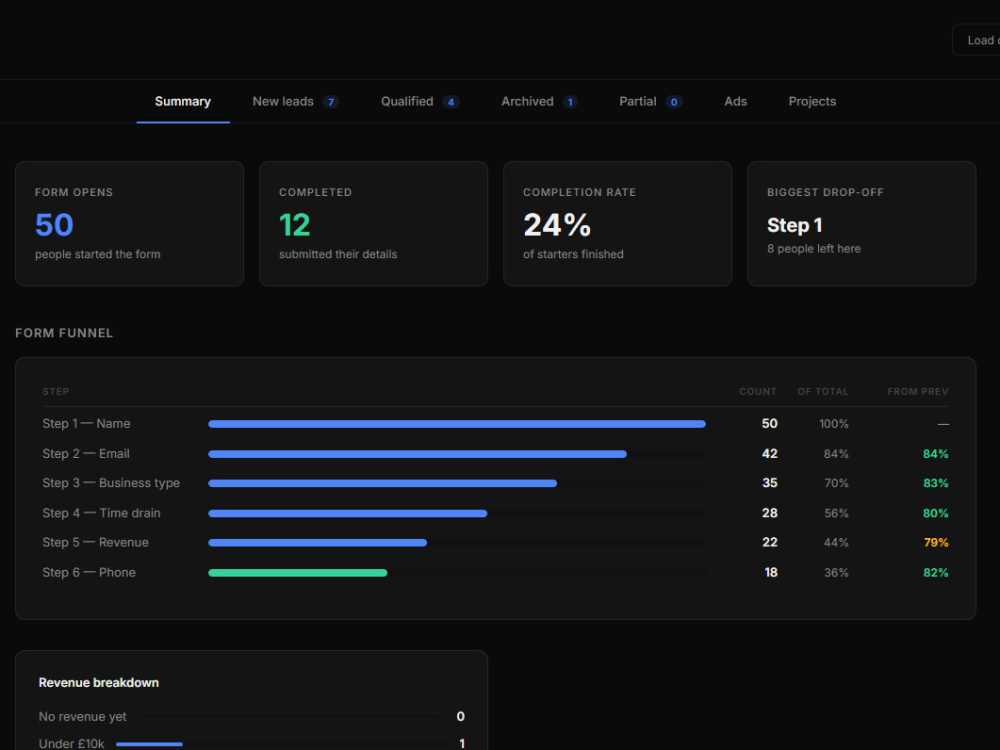The width and height of the screenshot is (1000, 750).
Task: Select the Biggest Drop-off card, Step 1
Action: tap(862, 224)
